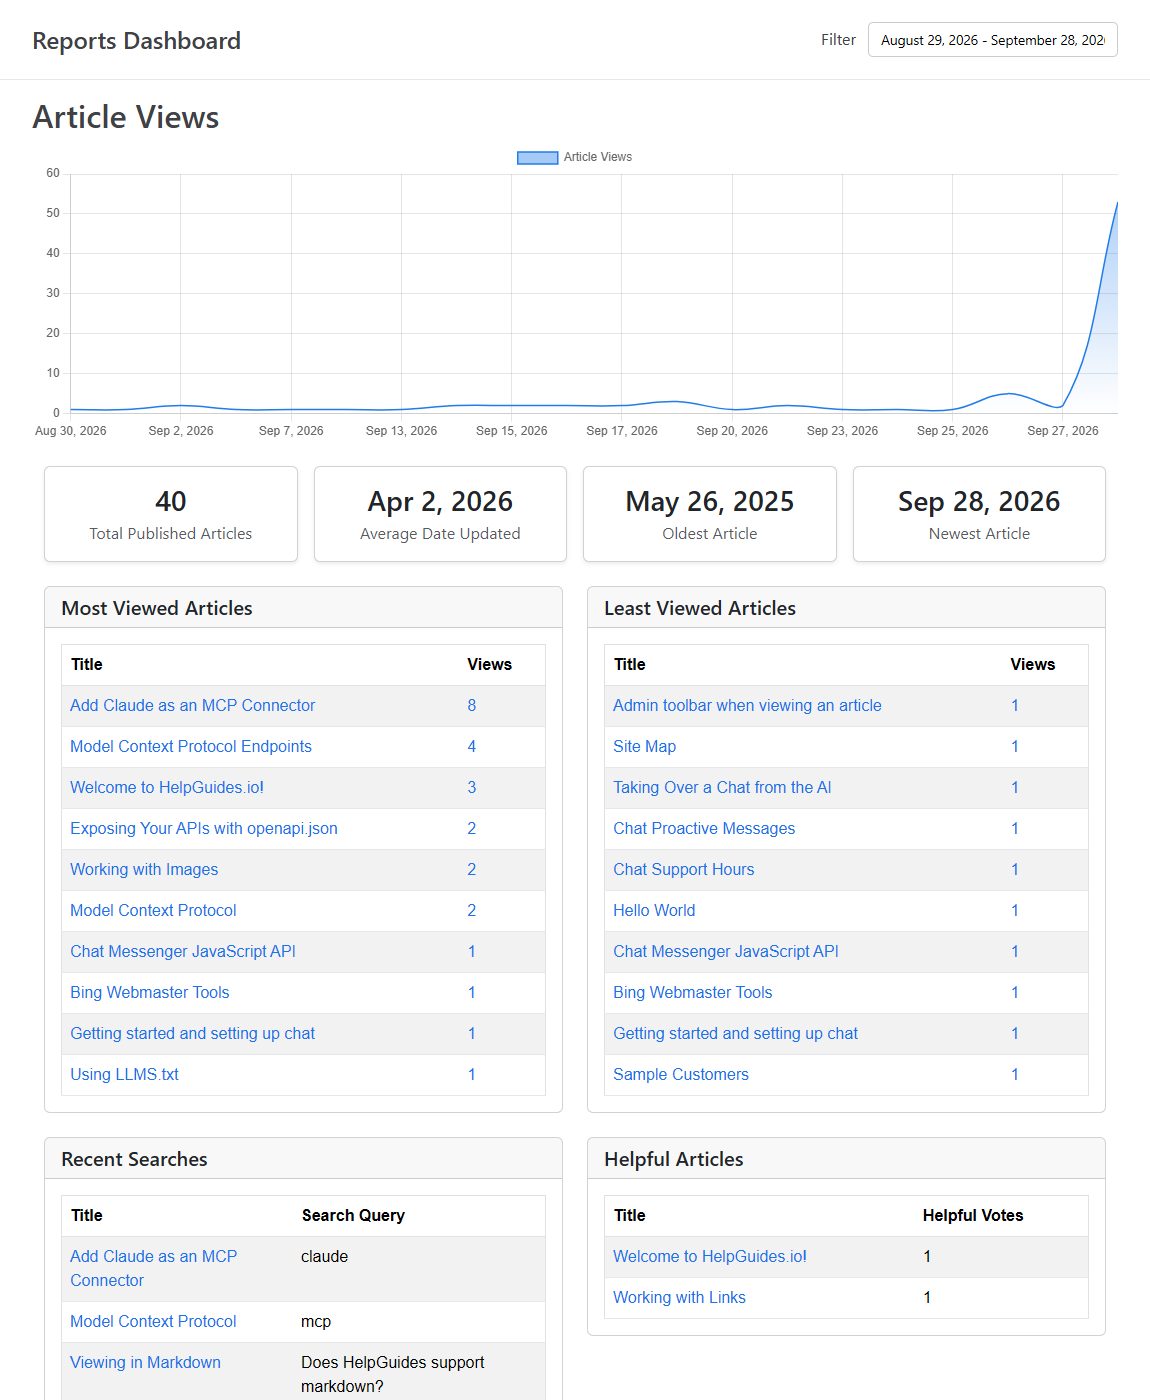The height and width of the screenshot is (1400, 1150).
Task: Click the Helpful Votes column header
Action: pyautogui.click(x=973, y=1215)
